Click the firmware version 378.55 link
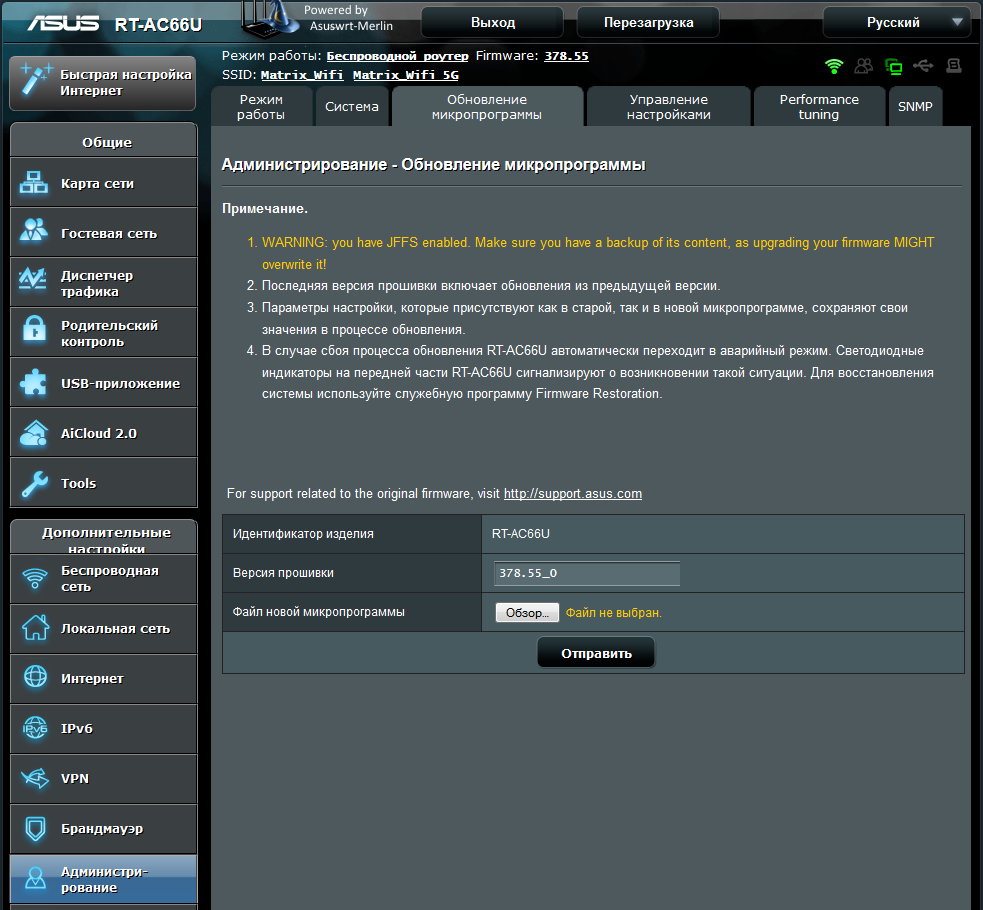This screenshot has height=910, width=983. click(x=566, y=56)
